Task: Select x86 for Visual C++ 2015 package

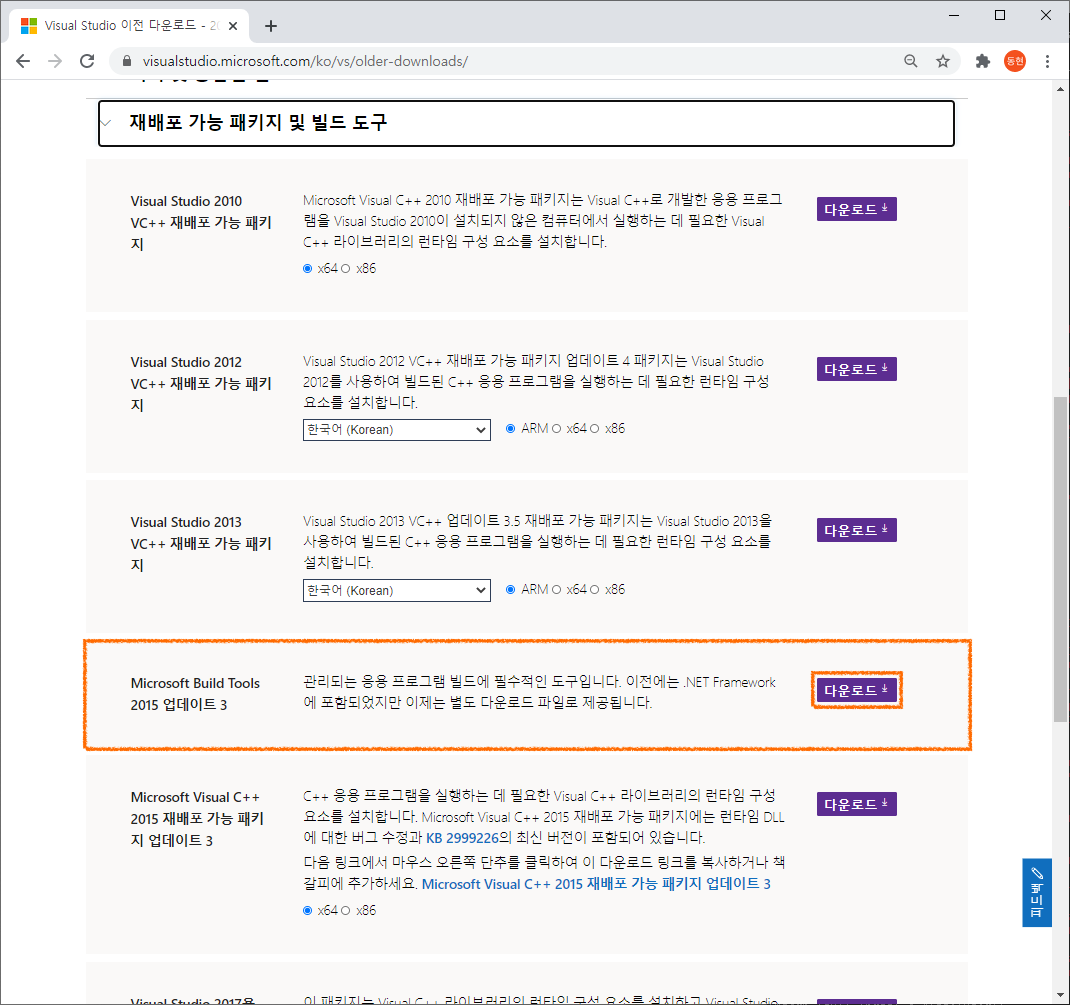Action: coord(345,911)
